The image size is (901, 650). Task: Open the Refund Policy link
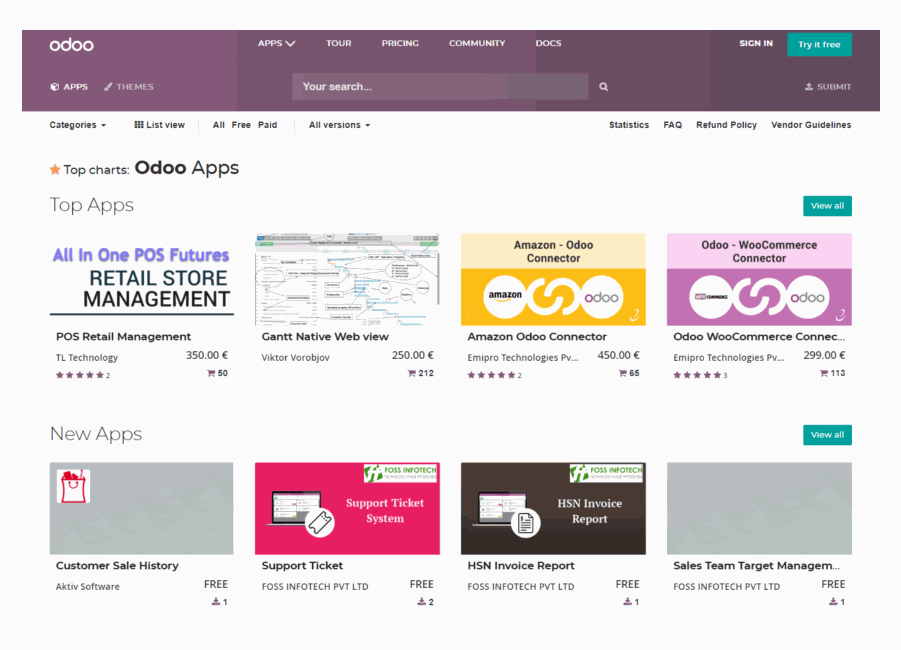pyautogui.click(x=726, y=125)
